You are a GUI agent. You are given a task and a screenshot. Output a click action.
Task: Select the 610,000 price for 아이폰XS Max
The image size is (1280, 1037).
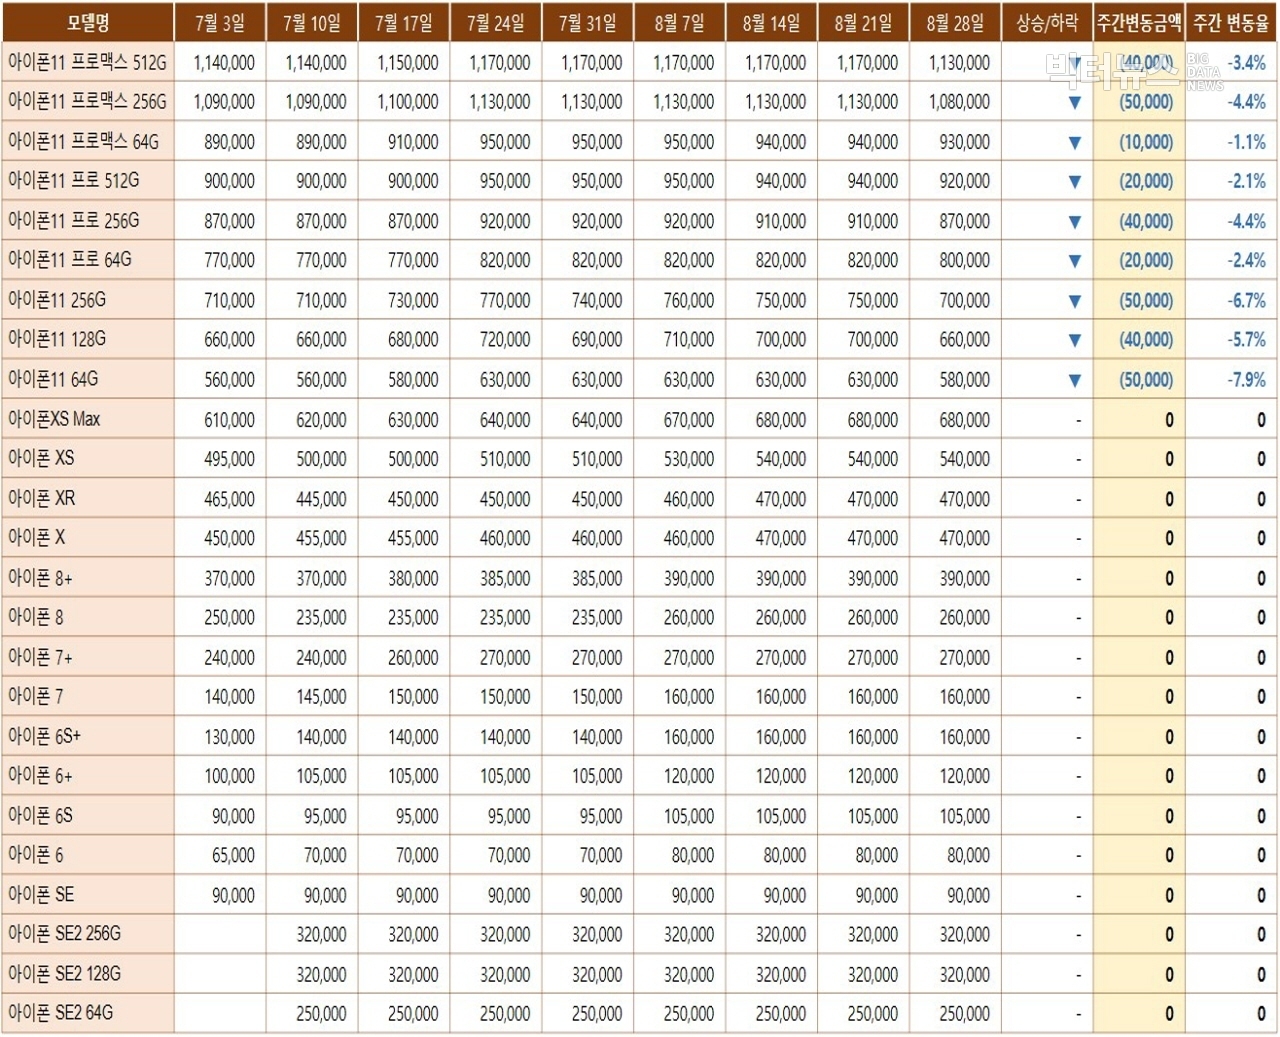(230, 420)
